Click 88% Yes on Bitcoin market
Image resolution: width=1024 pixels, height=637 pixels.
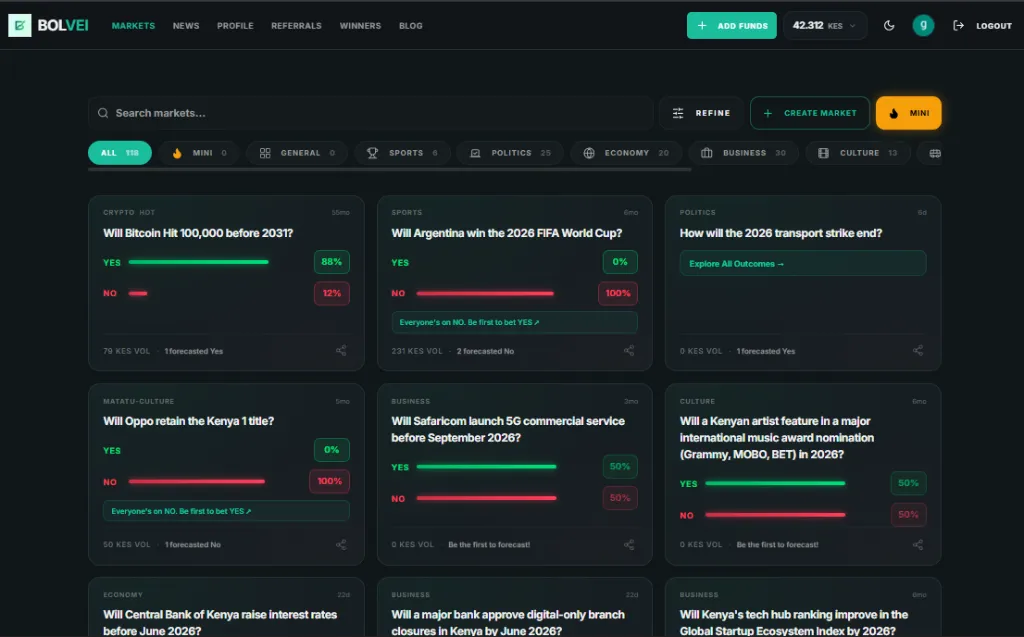(332, 262)
